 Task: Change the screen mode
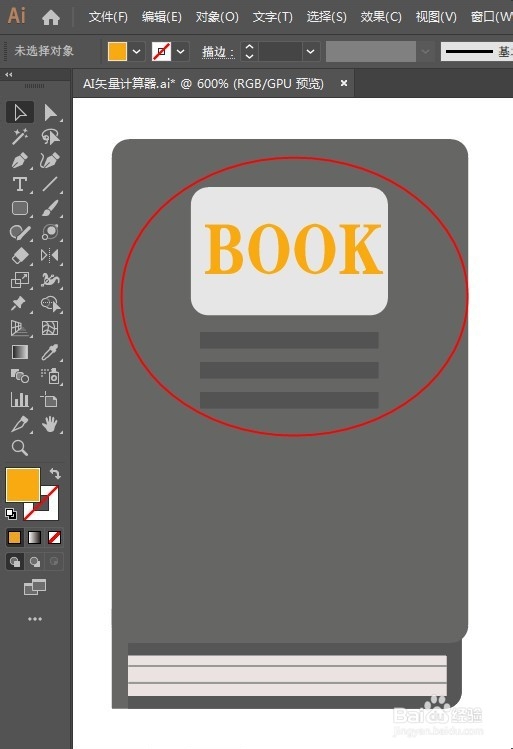pos(35,587)
